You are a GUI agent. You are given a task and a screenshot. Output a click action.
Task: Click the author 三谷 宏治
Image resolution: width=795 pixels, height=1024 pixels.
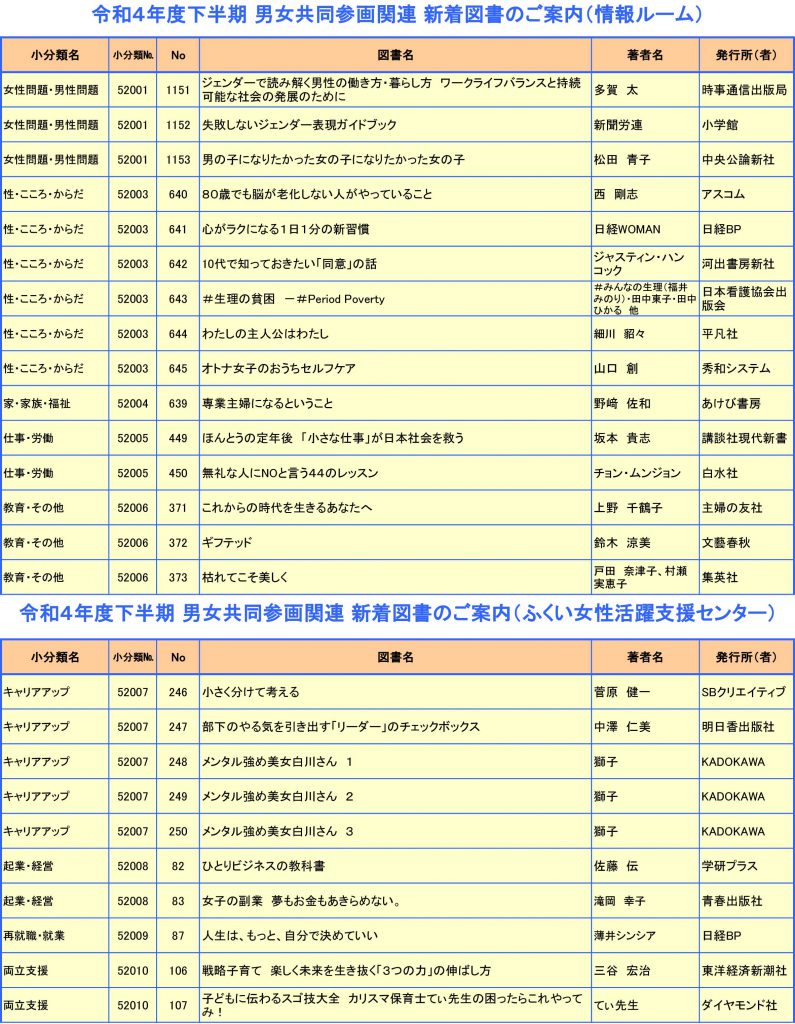point(622,970)
